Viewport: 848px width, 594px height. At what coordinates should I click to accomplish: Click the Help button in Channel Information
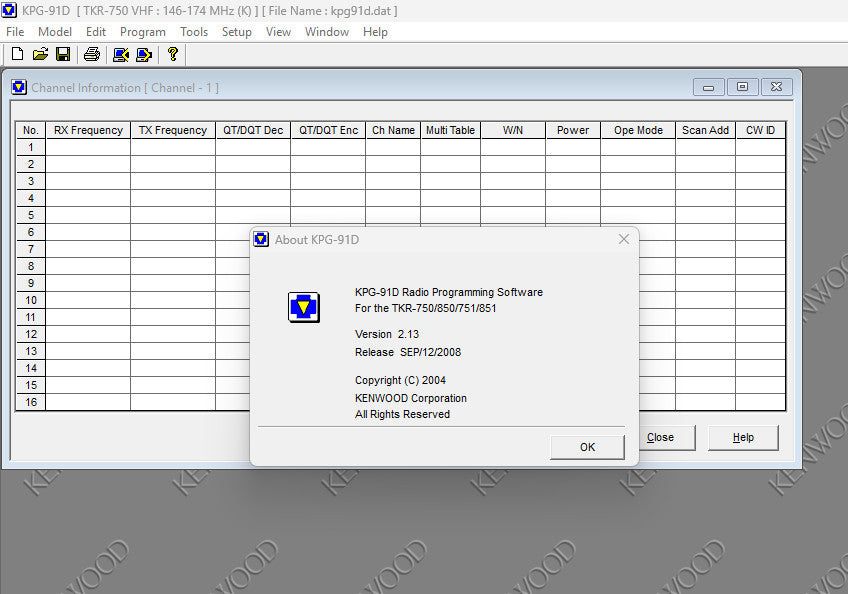coord(743,437)
